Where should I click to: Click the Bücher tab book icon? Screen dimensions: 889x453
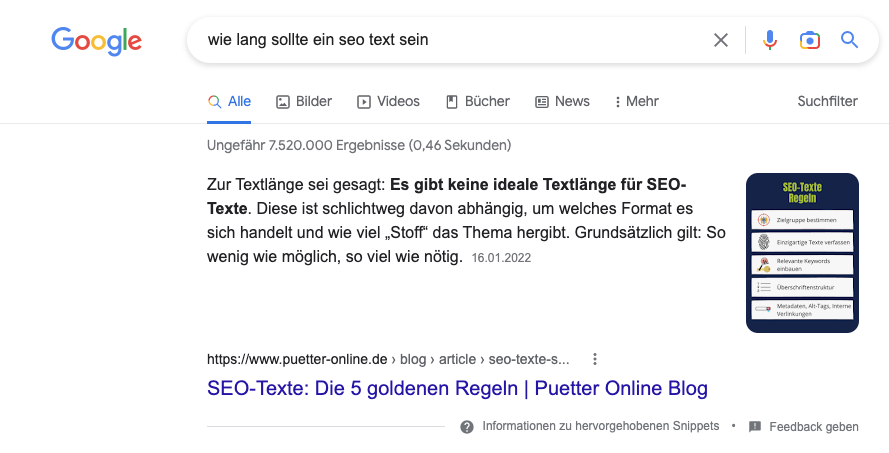point(452,102)
